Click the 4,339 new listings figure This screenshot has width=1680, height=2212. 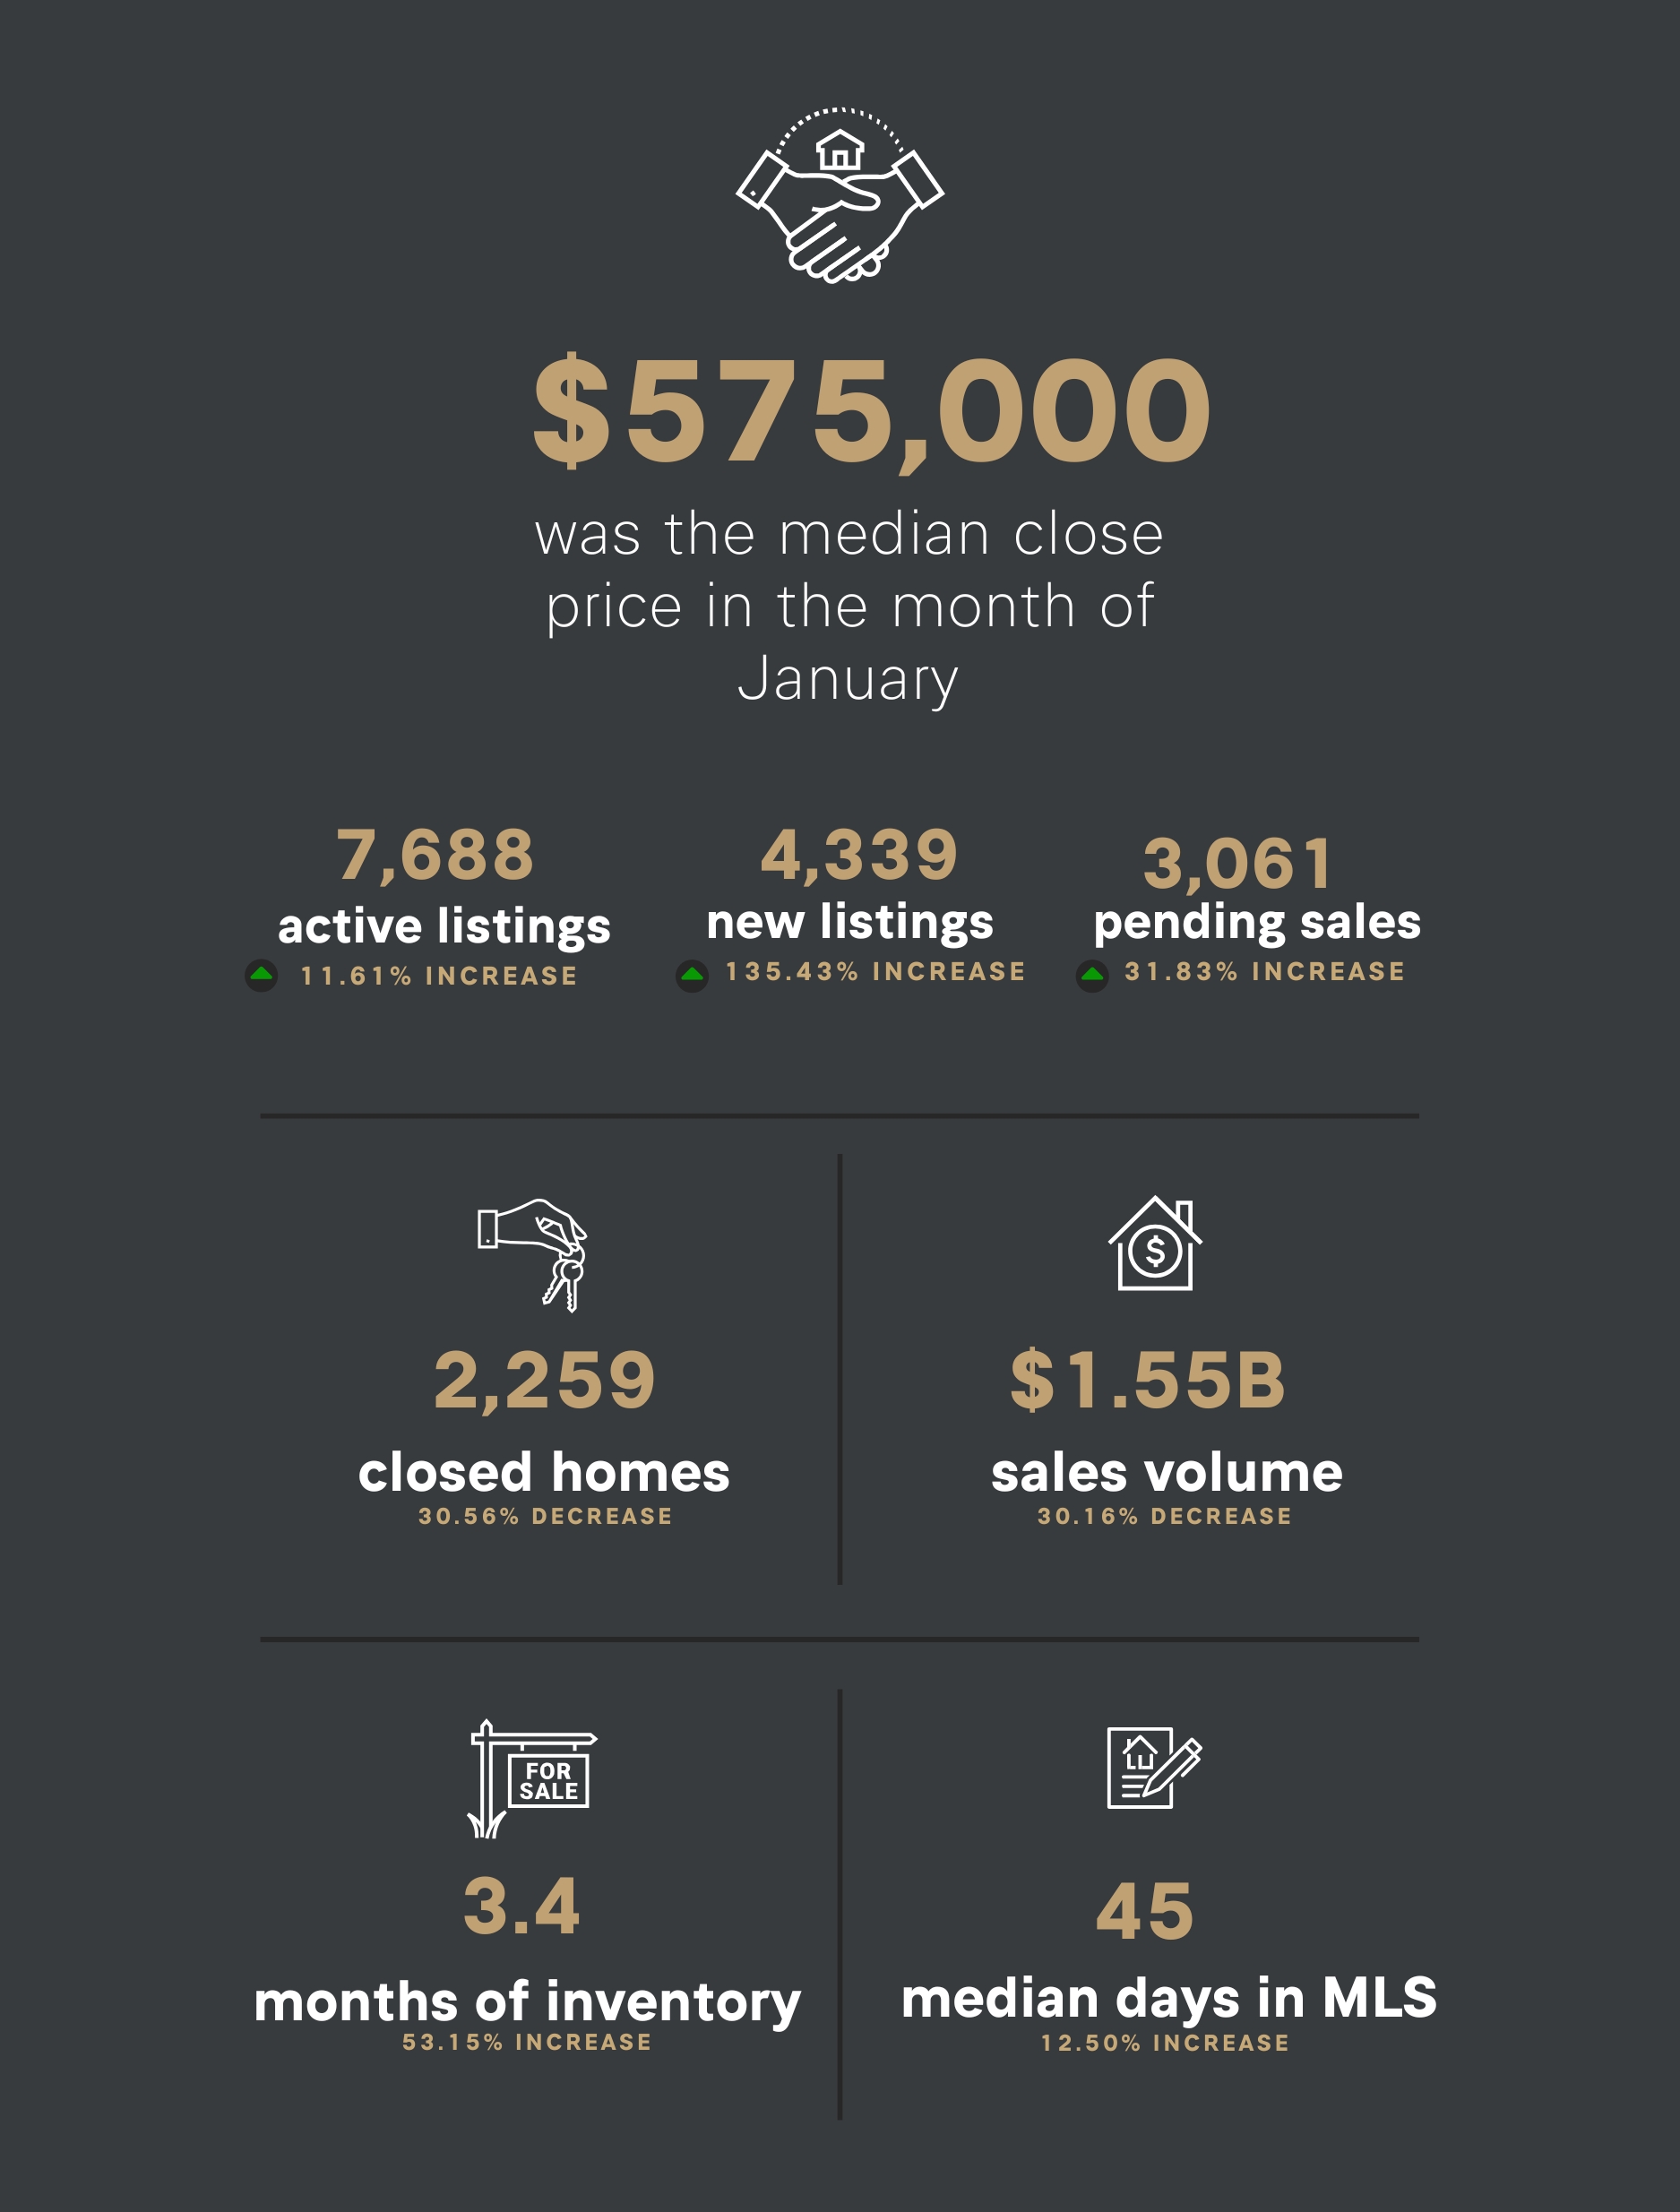coord(859,856)
